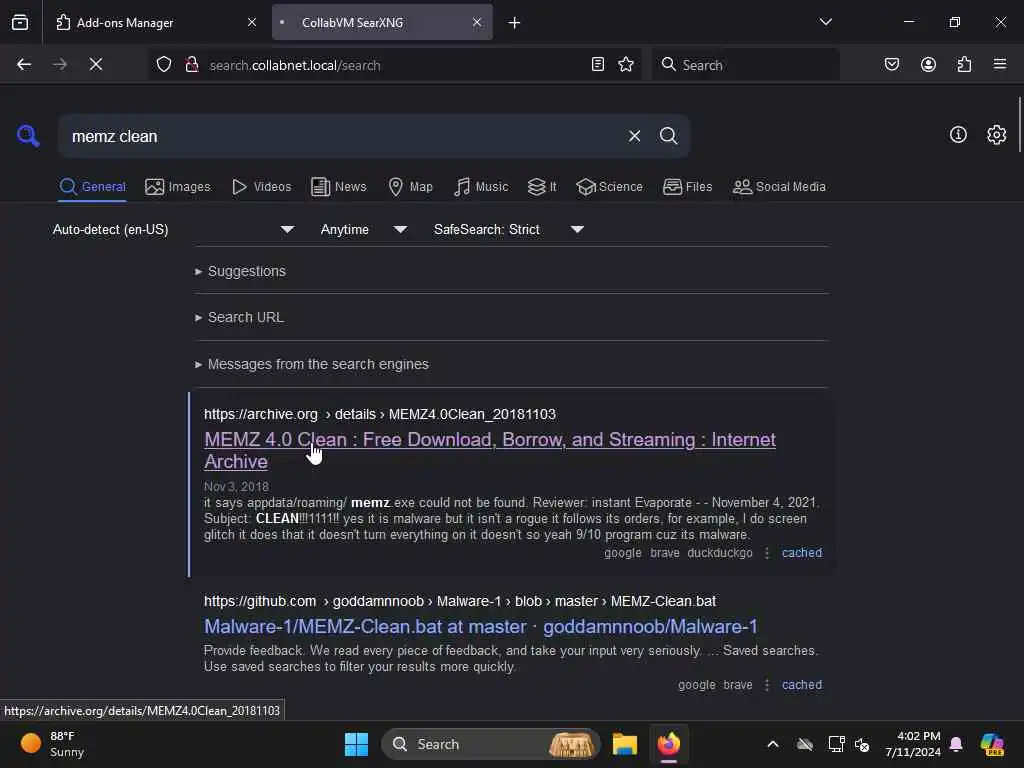Switch to the Map category
Screen dimensions: 1024x768
(410, 187)
